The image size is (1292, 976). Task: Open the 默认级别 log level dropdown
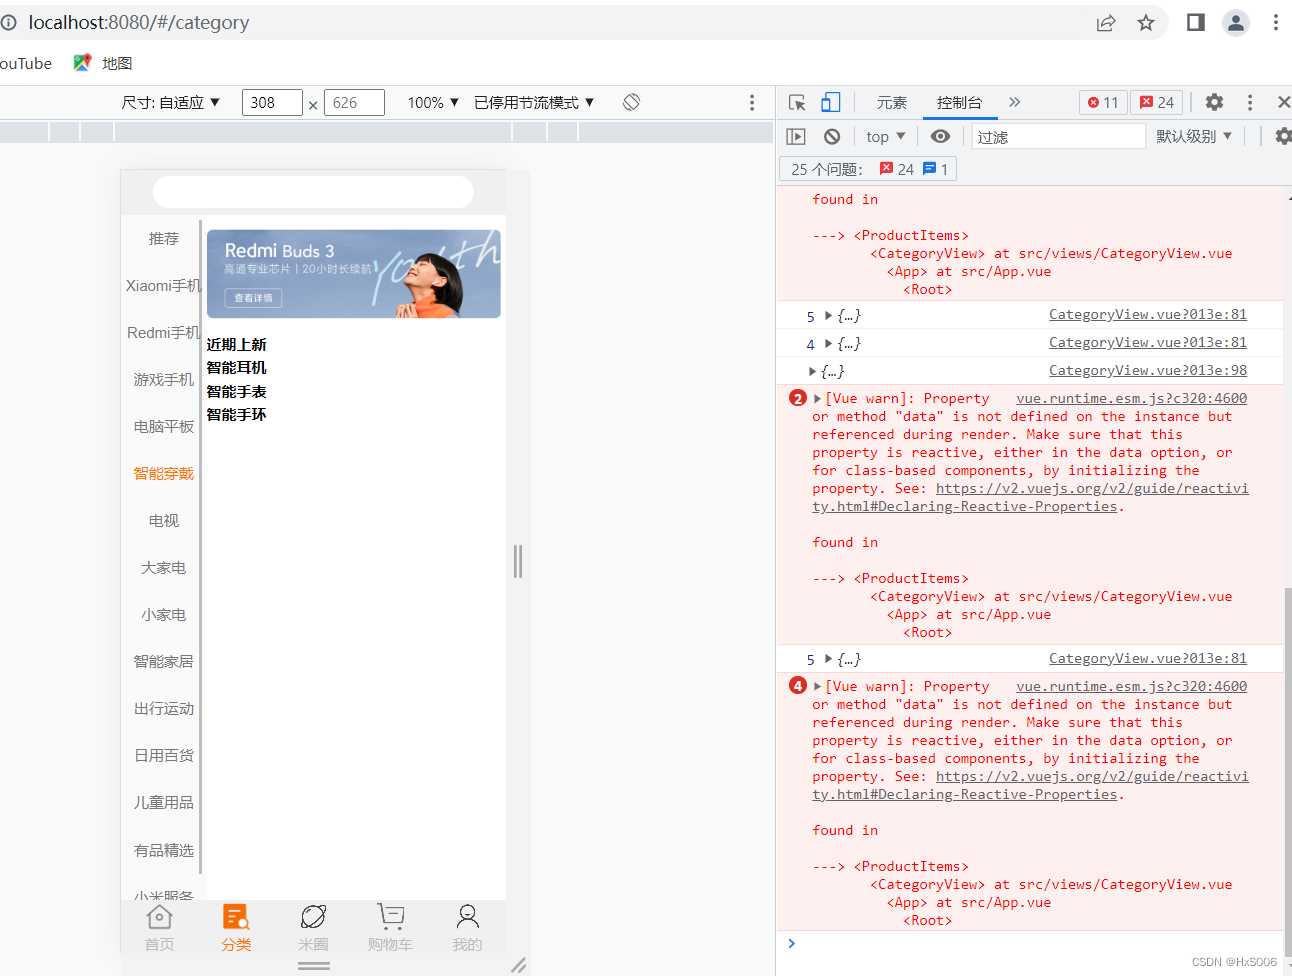(1194, 136)
